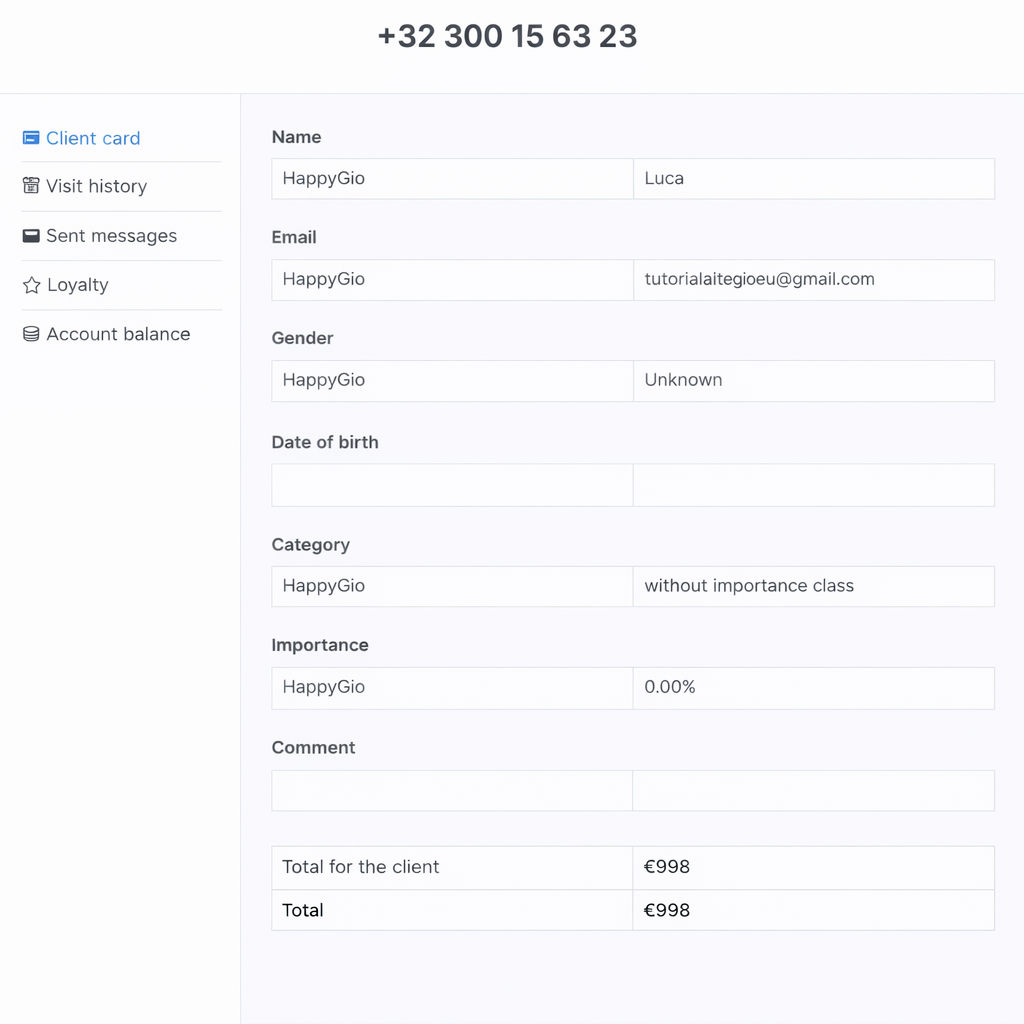Click the empty Comment value cell
This screenshot has width=1024, height=1024.
pyautogui.click(x=813, y=790)
